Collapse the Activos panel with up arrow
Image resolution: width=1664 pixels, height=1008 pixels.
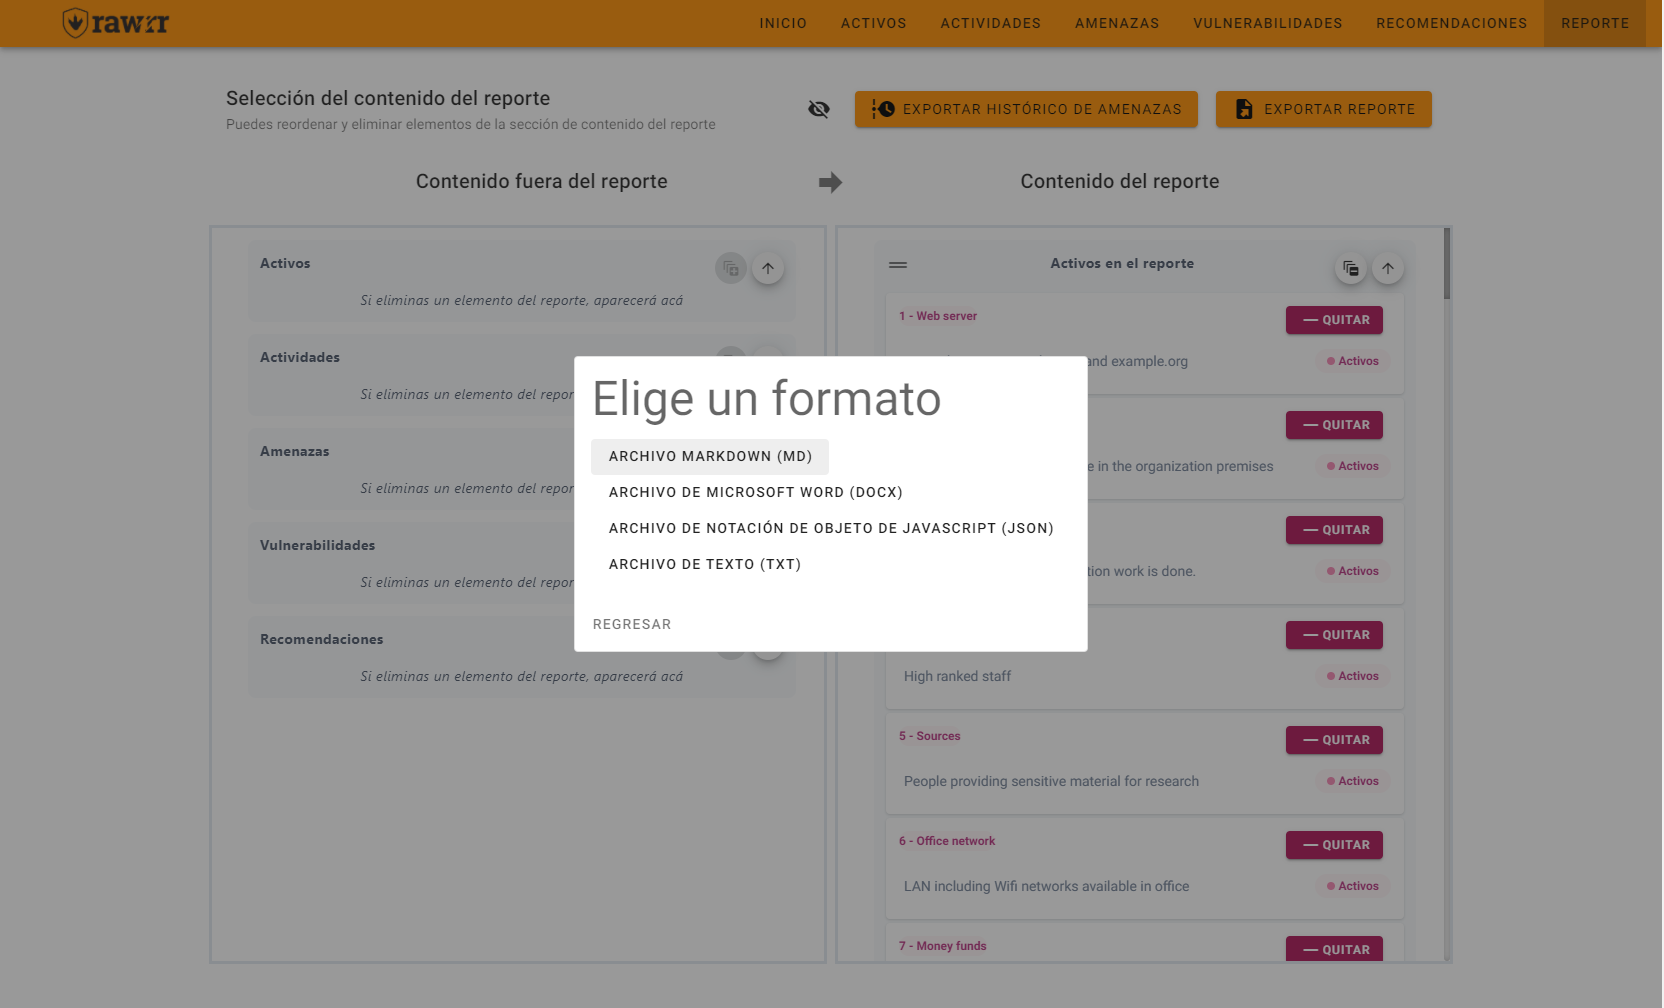tap(768, 268)
